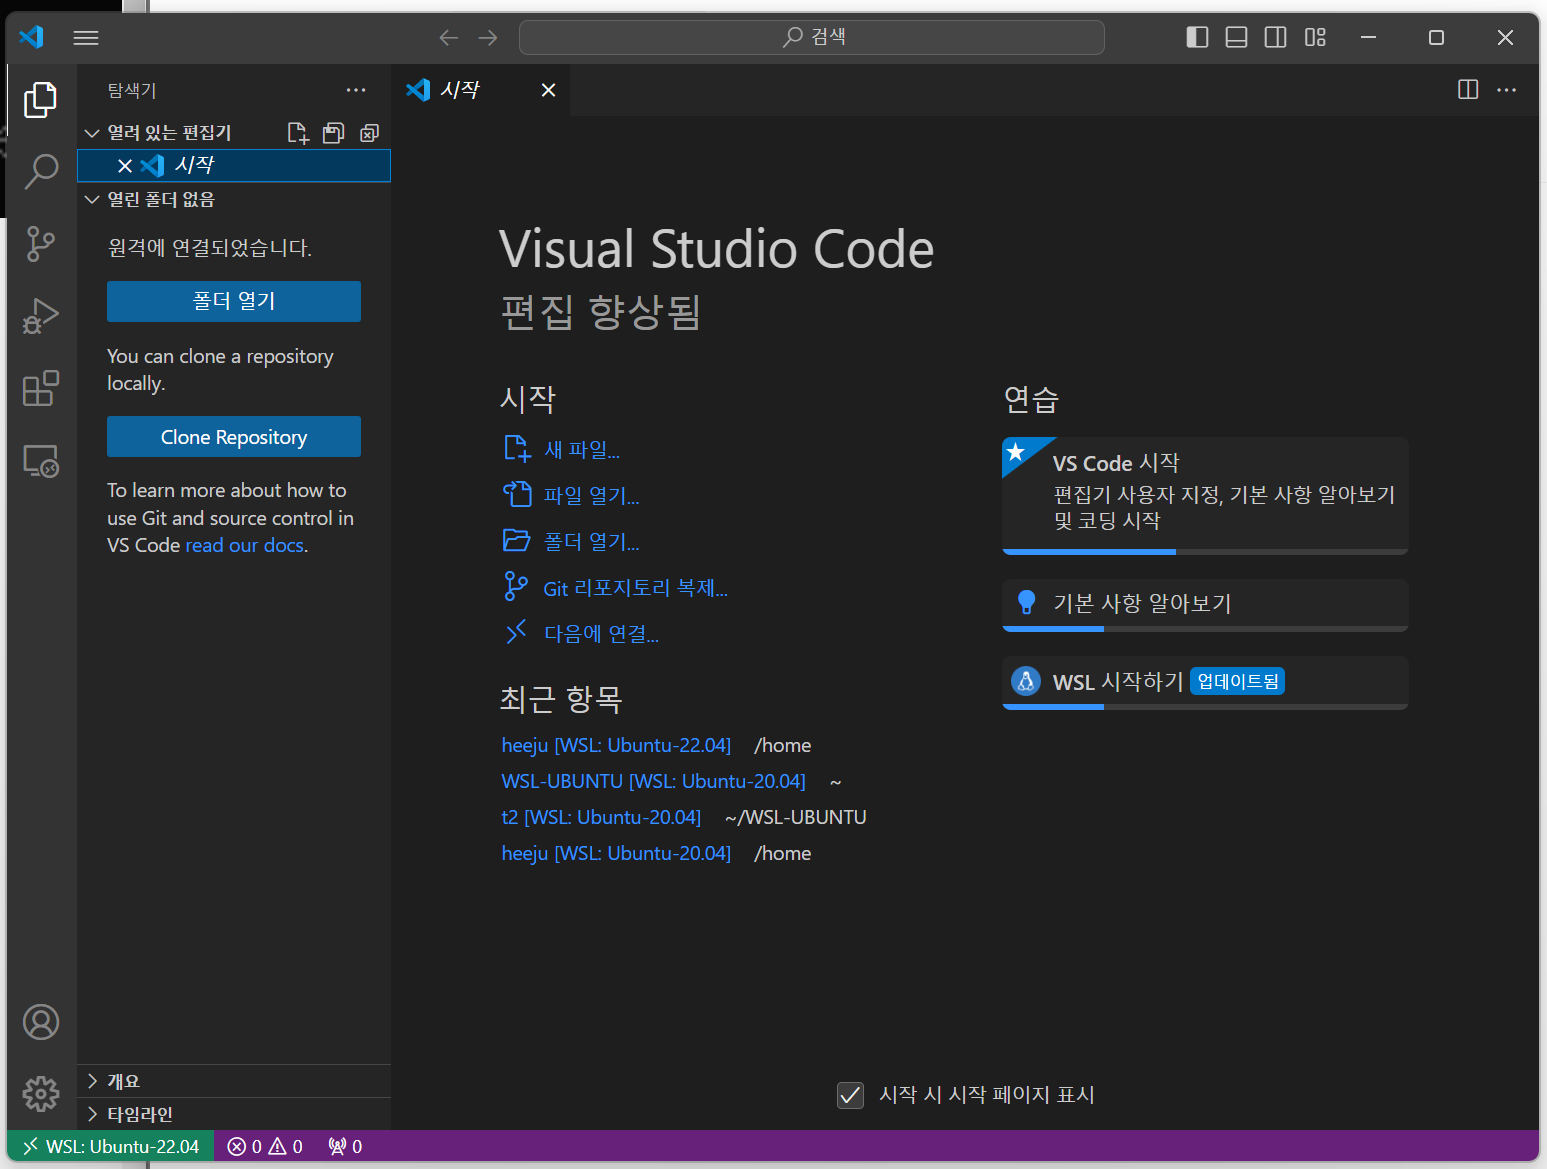This screenshot has width=1547, height=1169.
Task: Open recent heeju [WSL: Ubuntu-22.04]
Action: [x=616, y=745]
